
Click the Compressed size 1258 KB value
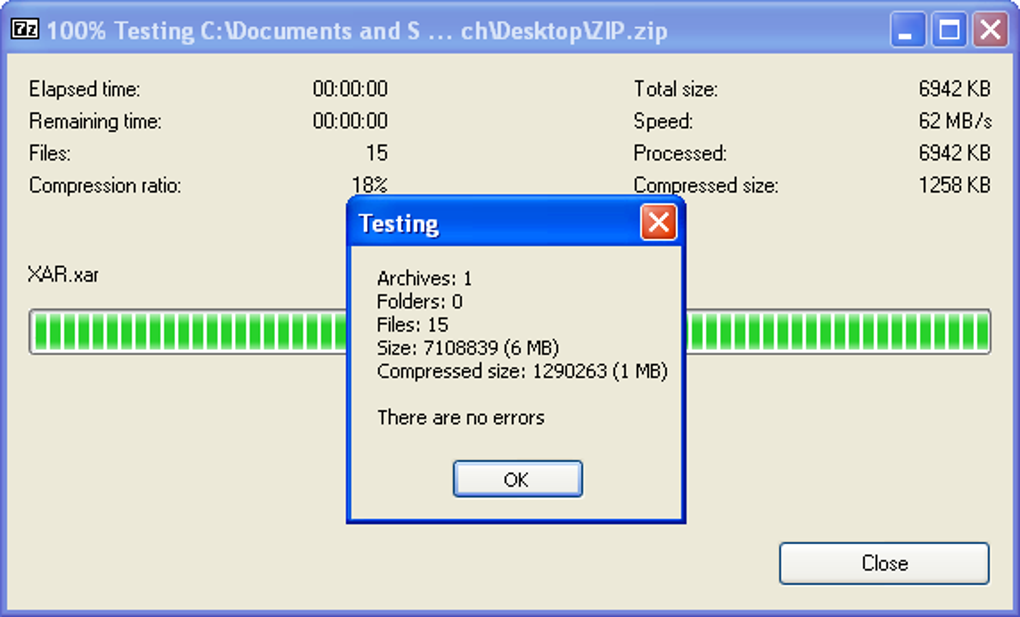tap(954, 185)
